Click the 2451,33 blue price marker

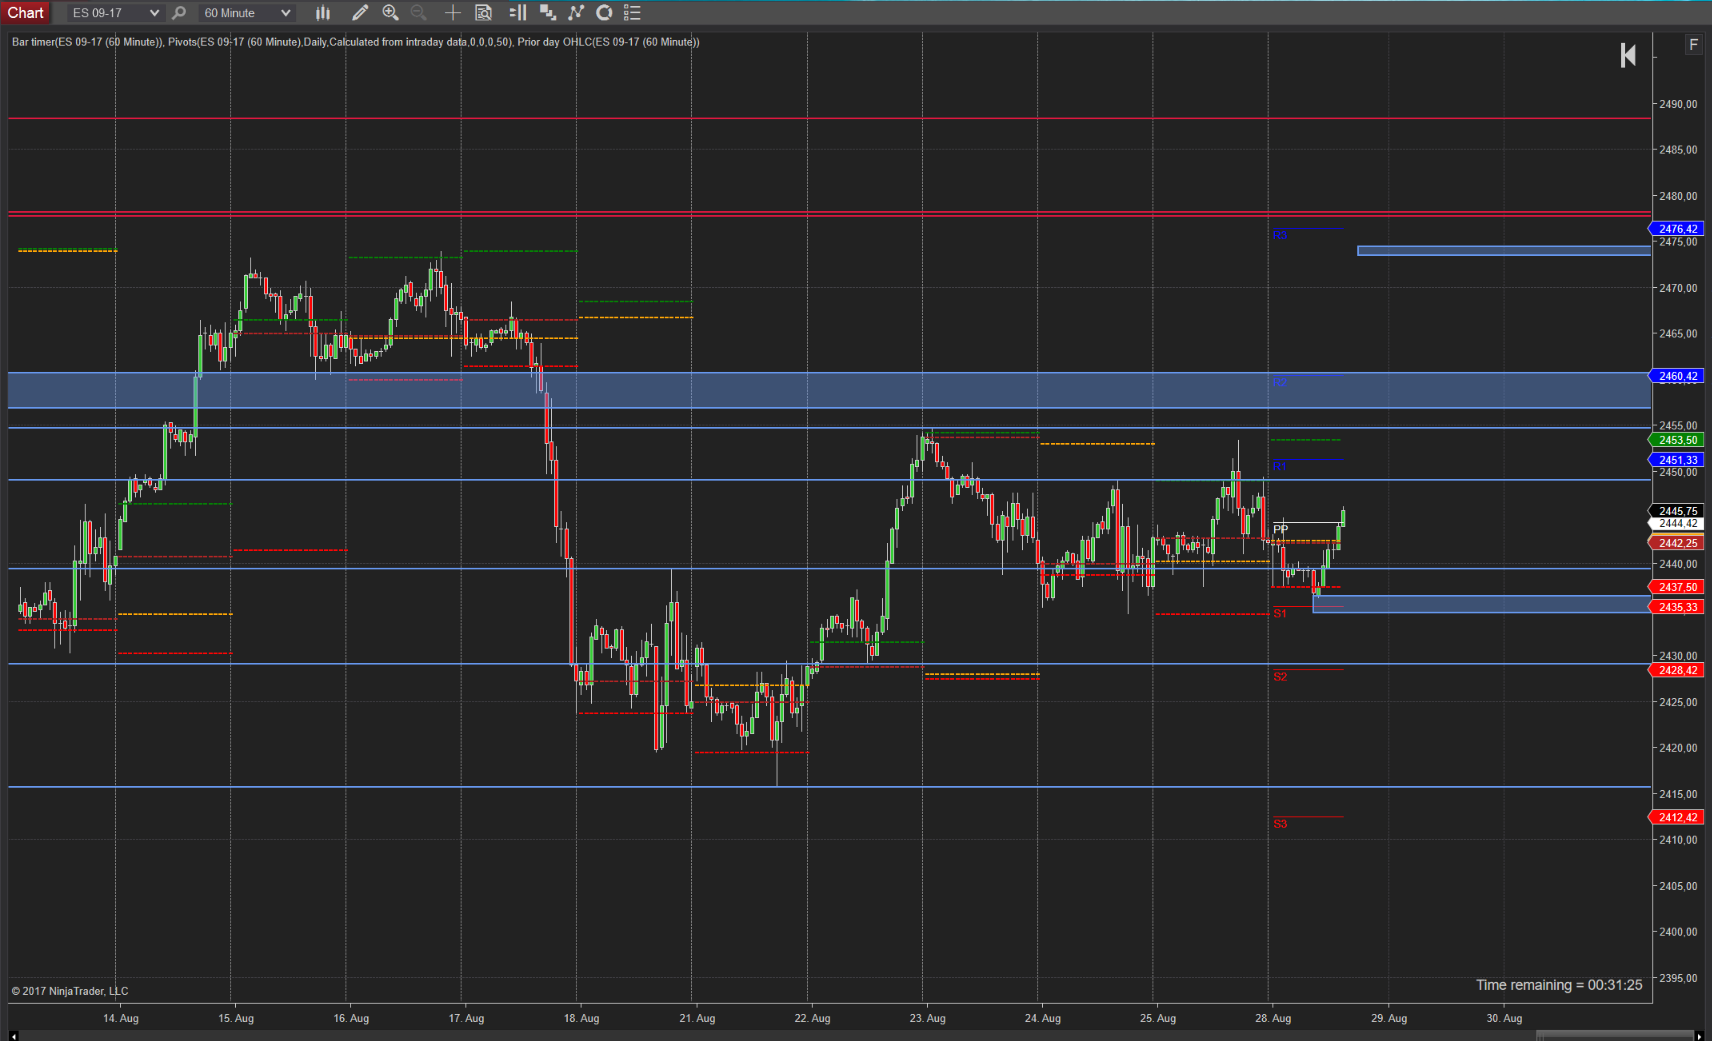coord(1676,460)
